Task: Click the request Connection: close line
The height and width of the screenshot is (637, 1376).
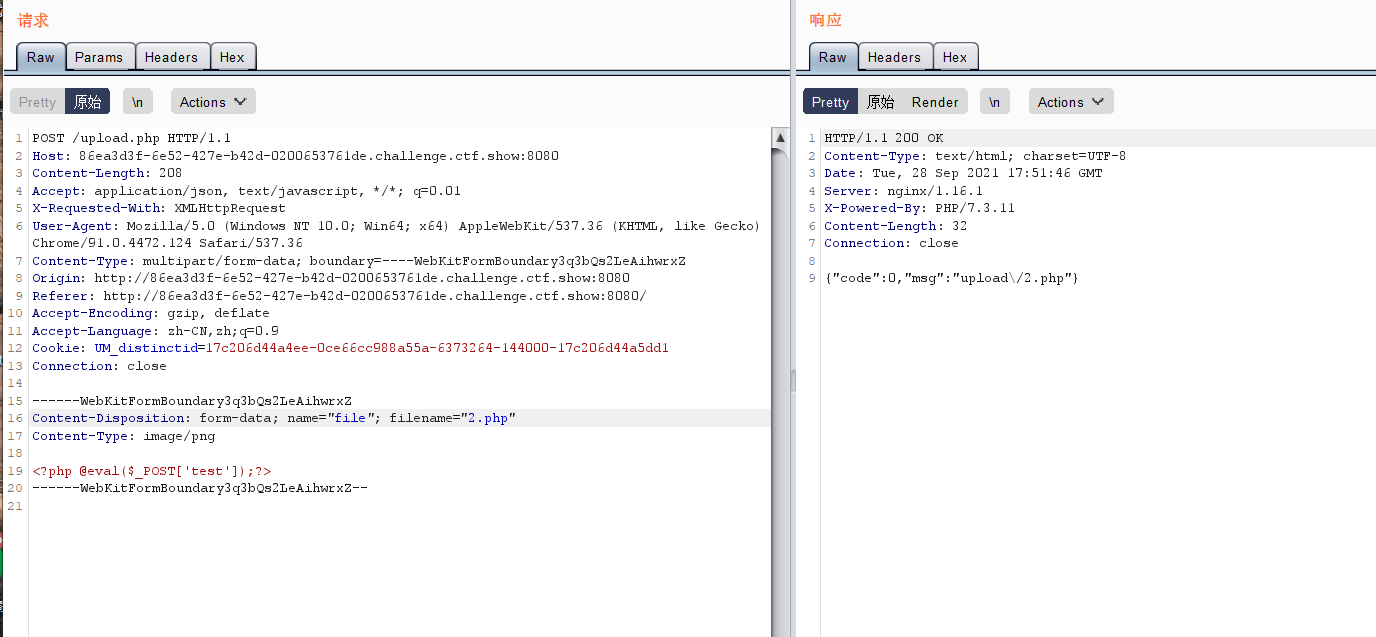Action: point(99,366)
